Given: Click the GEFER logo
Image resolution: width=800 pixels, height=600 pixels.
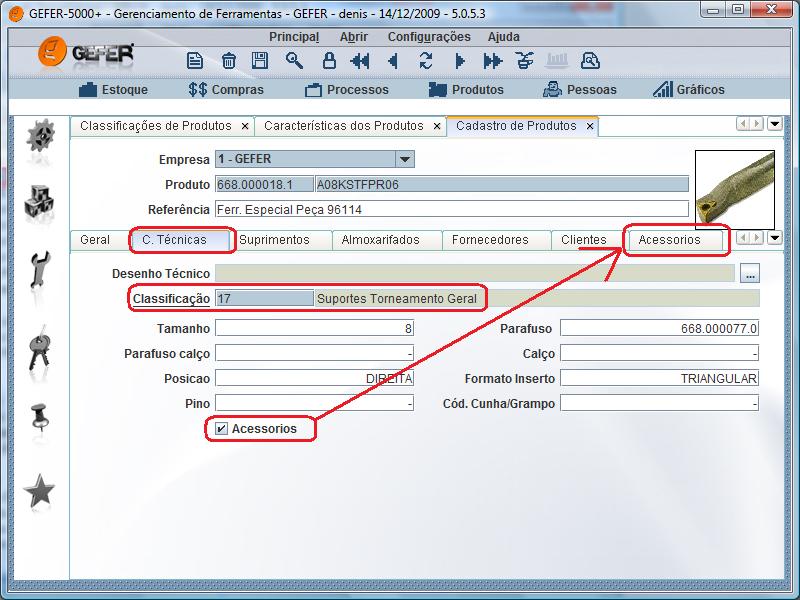Looking at the screenshot, I should click(86, 53).
